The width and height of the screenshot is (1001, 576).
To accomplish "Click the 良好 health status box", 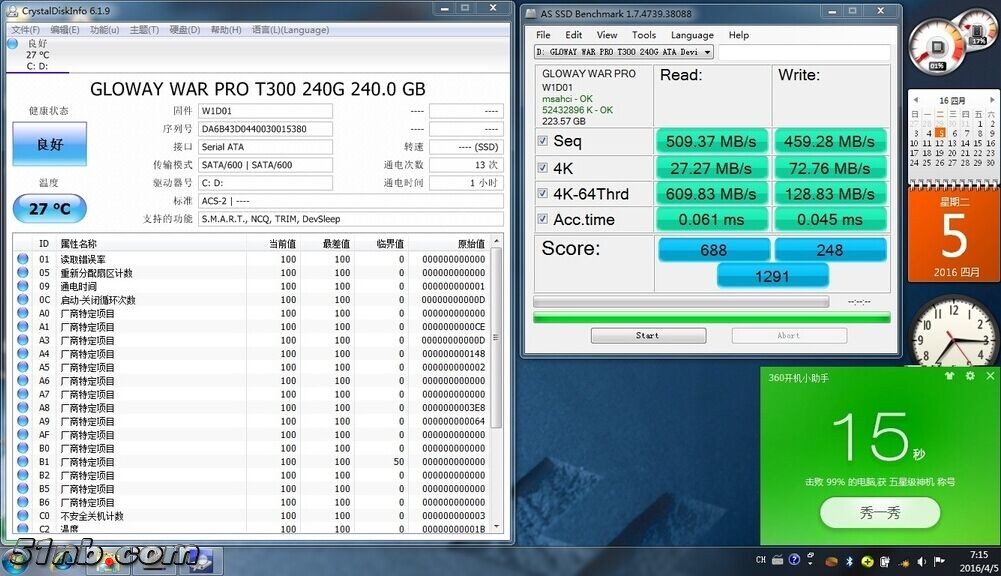I will (x=49, y=144).
